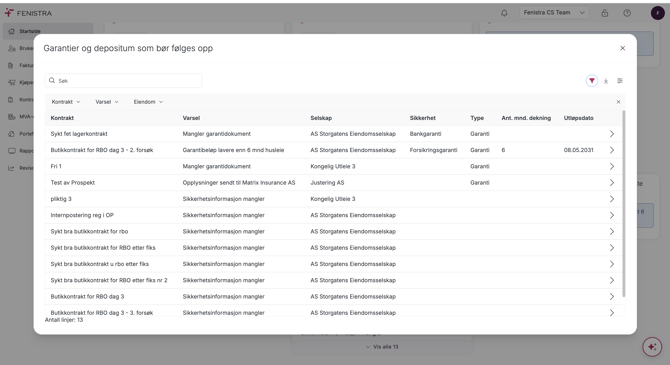Open row arrow for butikkontrakt u rbo etter fiks

612,264
